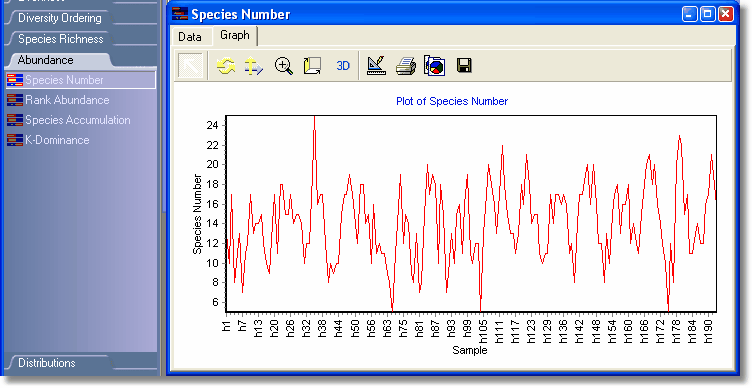Click the 'Species Number' y-axis label
The height and width of the screenshot is (388, 752).
point(197,214)
